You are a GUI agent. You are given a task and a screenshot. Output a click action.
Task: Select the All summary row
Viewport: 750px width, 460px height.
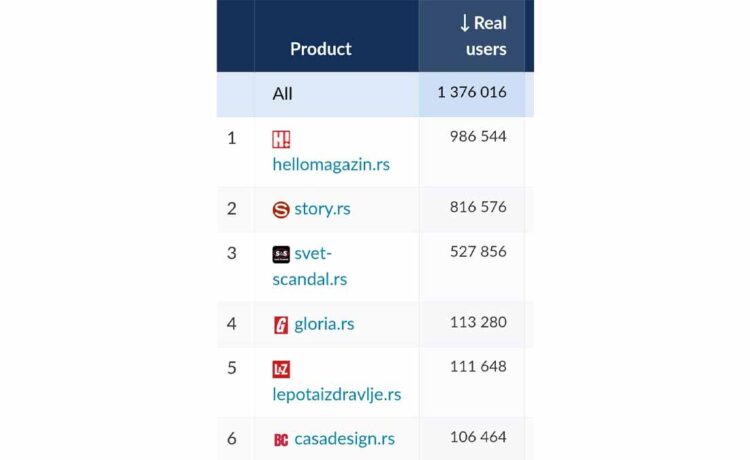coord(375,94)
